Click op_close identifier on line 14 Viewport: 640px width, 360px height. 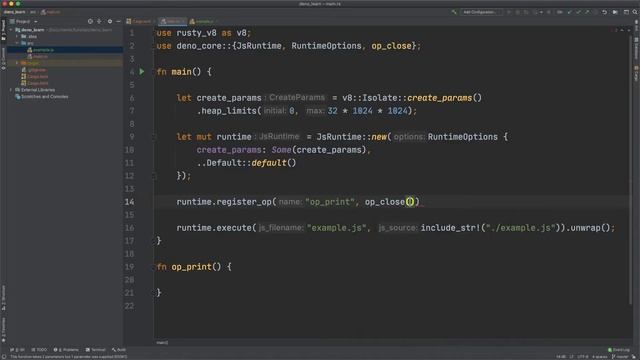(x=384, y=202)
